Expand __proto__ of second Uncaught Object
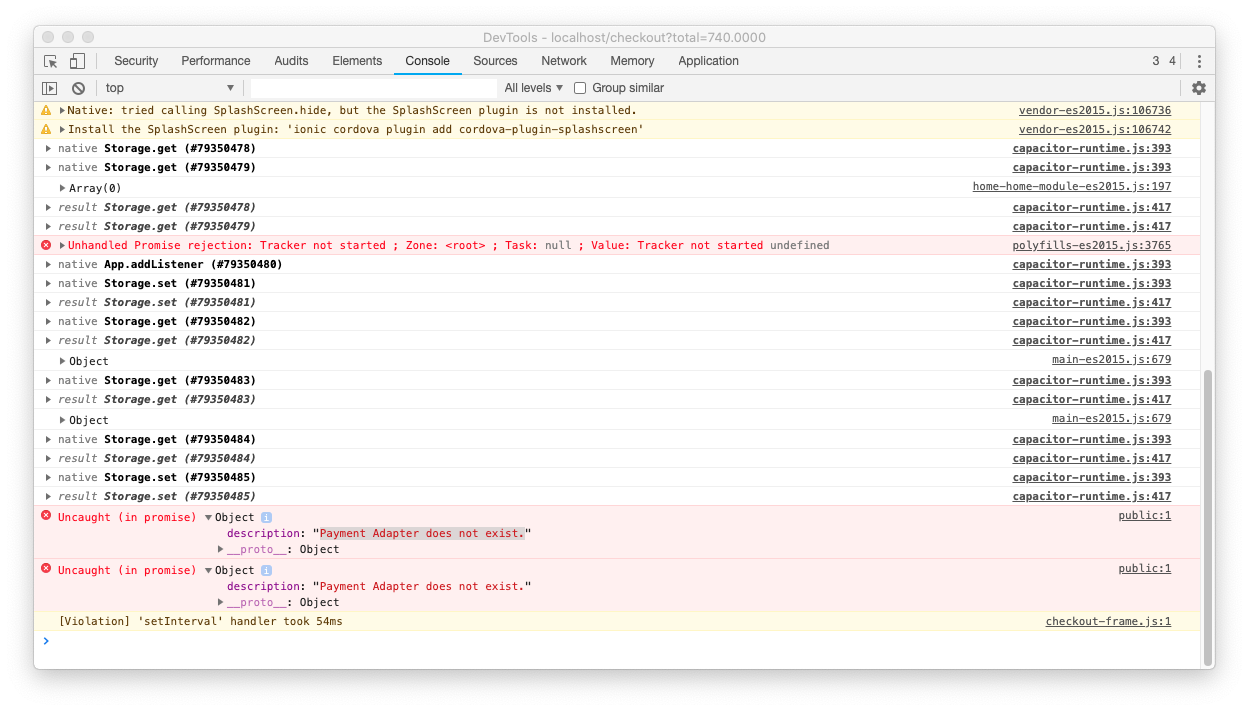 click(x=221, y=602)
